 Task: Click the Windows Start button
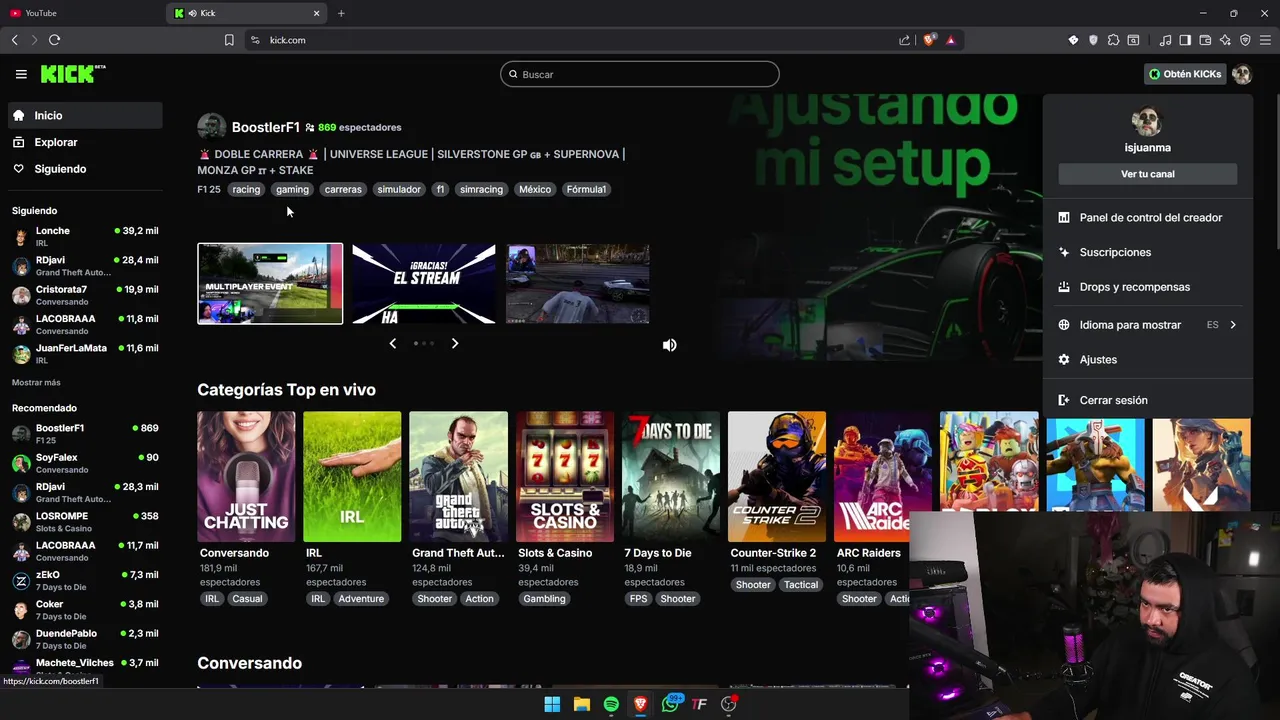click(552, 704)
